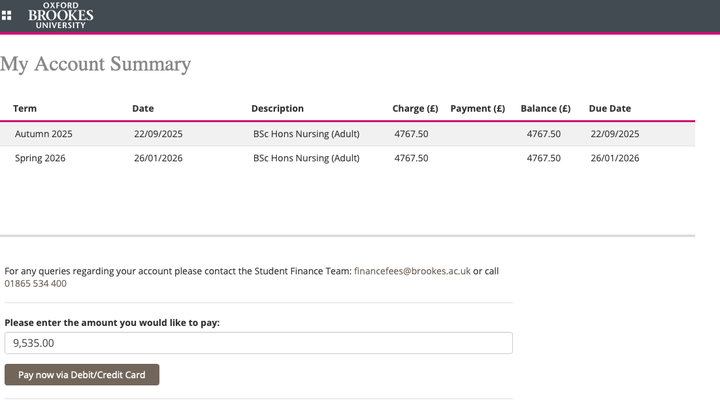The image size is (720, 405).
Task: Click the My Account Summary heading
Action: 95,64
